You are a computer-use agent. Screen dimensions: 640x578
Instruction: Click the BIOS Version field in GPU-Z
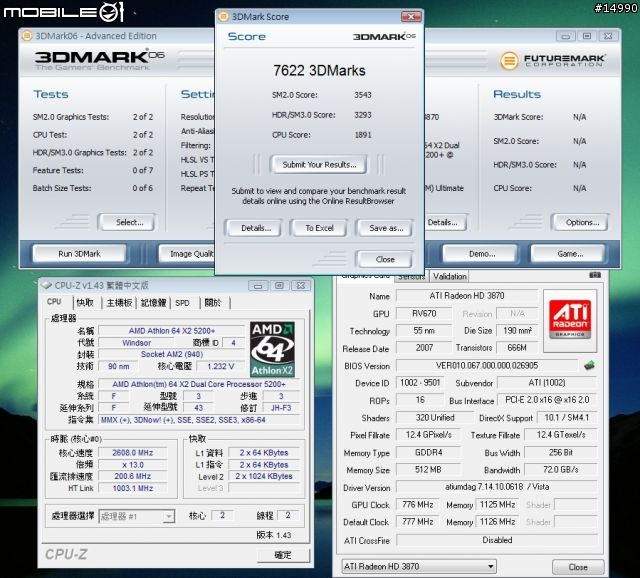point(487,365)
